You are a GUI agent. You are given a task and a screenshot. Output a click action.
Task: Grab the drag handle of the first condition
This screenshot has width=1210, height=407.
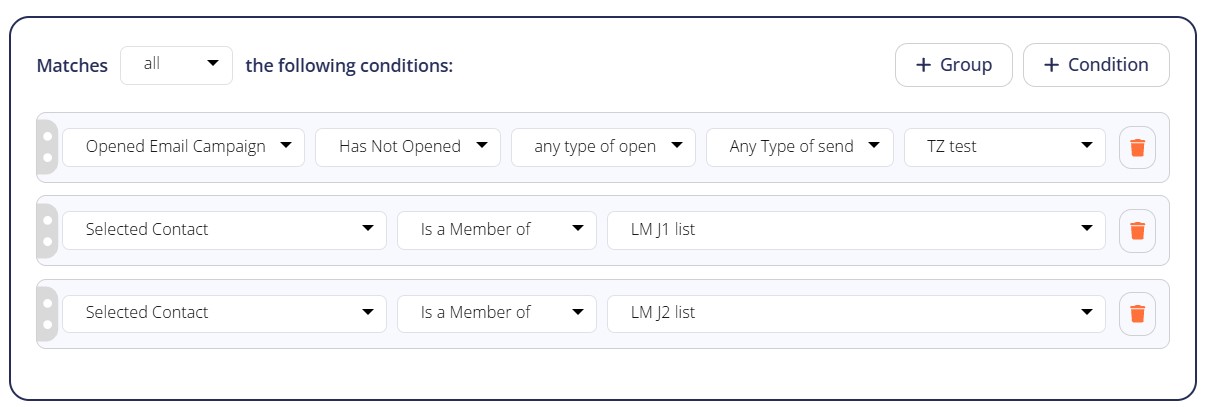pos(47,147)
